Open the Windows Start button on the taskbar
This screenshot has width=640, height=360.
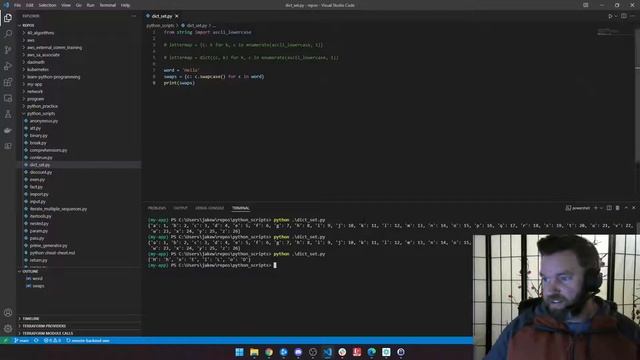(240, 352)
